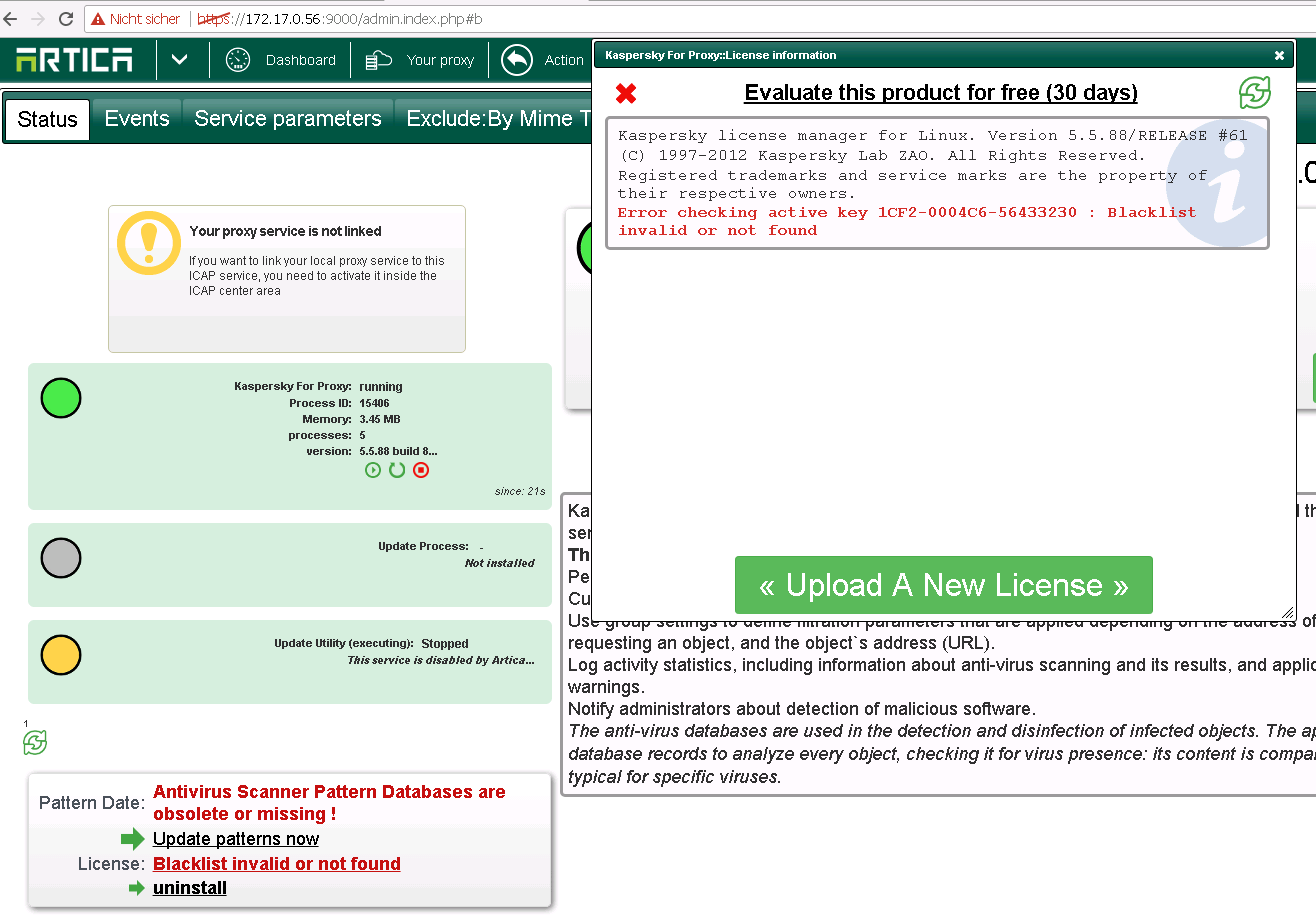Click the uninstall link
Screen dimensions: 1316x915
[x=190, y=888]
